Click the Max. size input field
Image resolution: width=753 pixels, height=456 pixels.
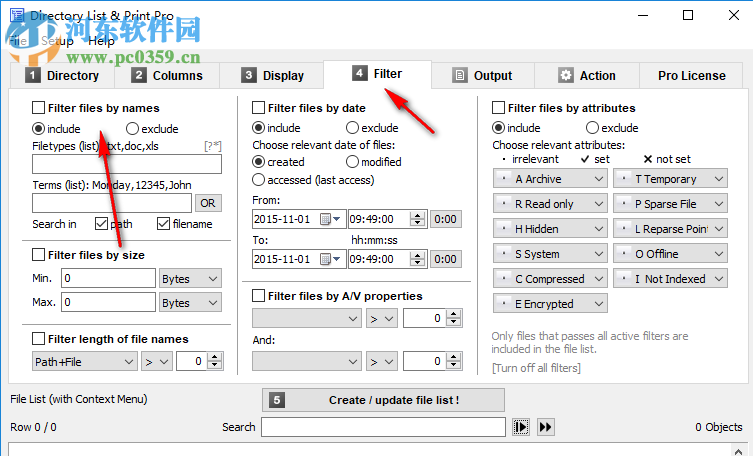click(109, 302)
